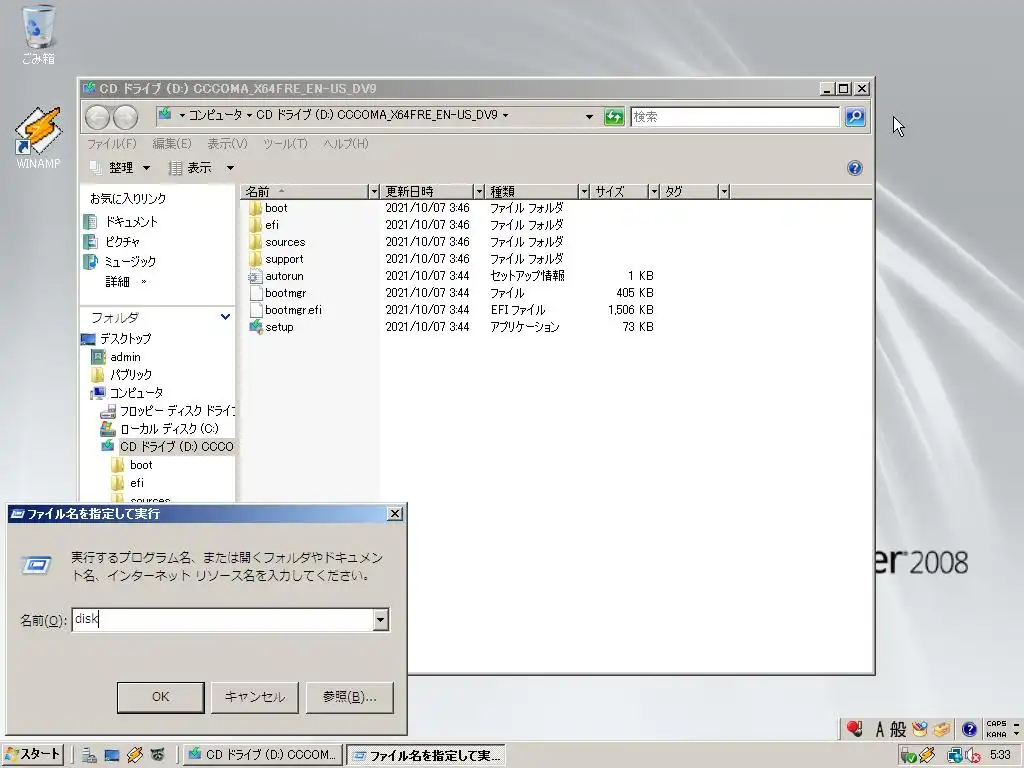Click network icon in system tray
Image resolution: width=1024 pixels, height=768 pixels.
(x=955, y=756)
